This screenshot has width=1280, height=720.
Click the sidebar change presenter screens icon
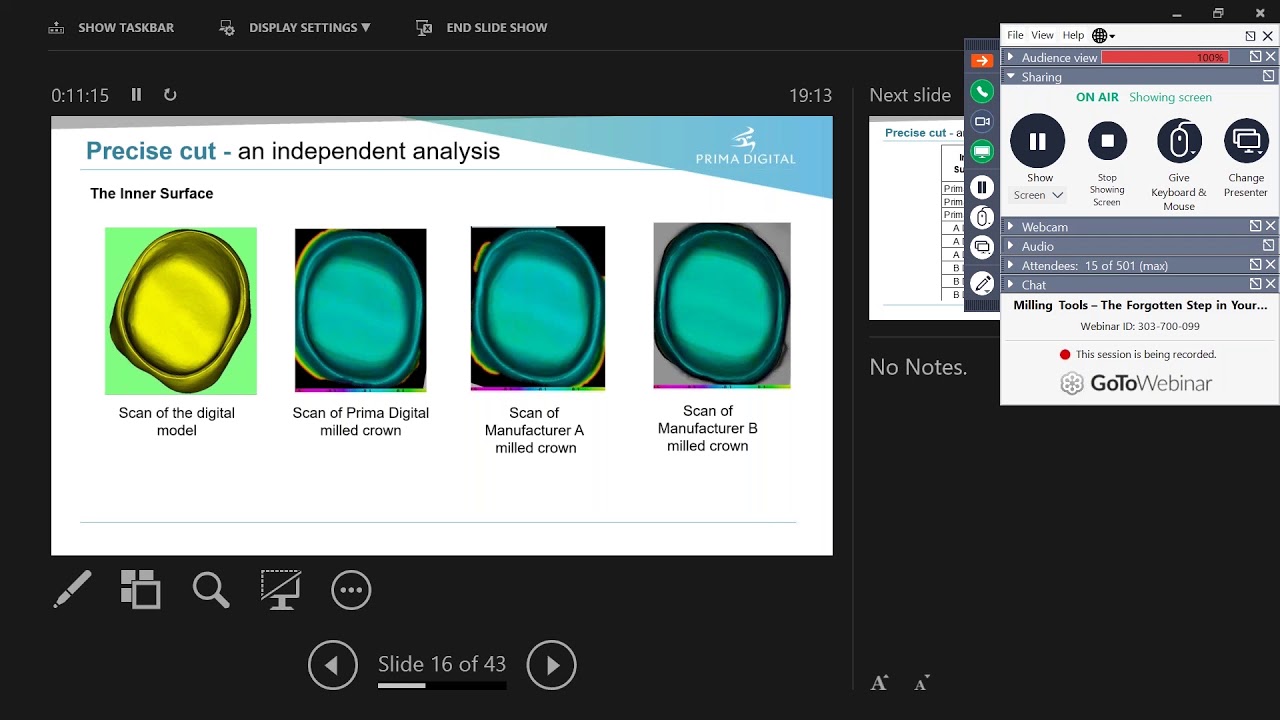coord(982,247)
